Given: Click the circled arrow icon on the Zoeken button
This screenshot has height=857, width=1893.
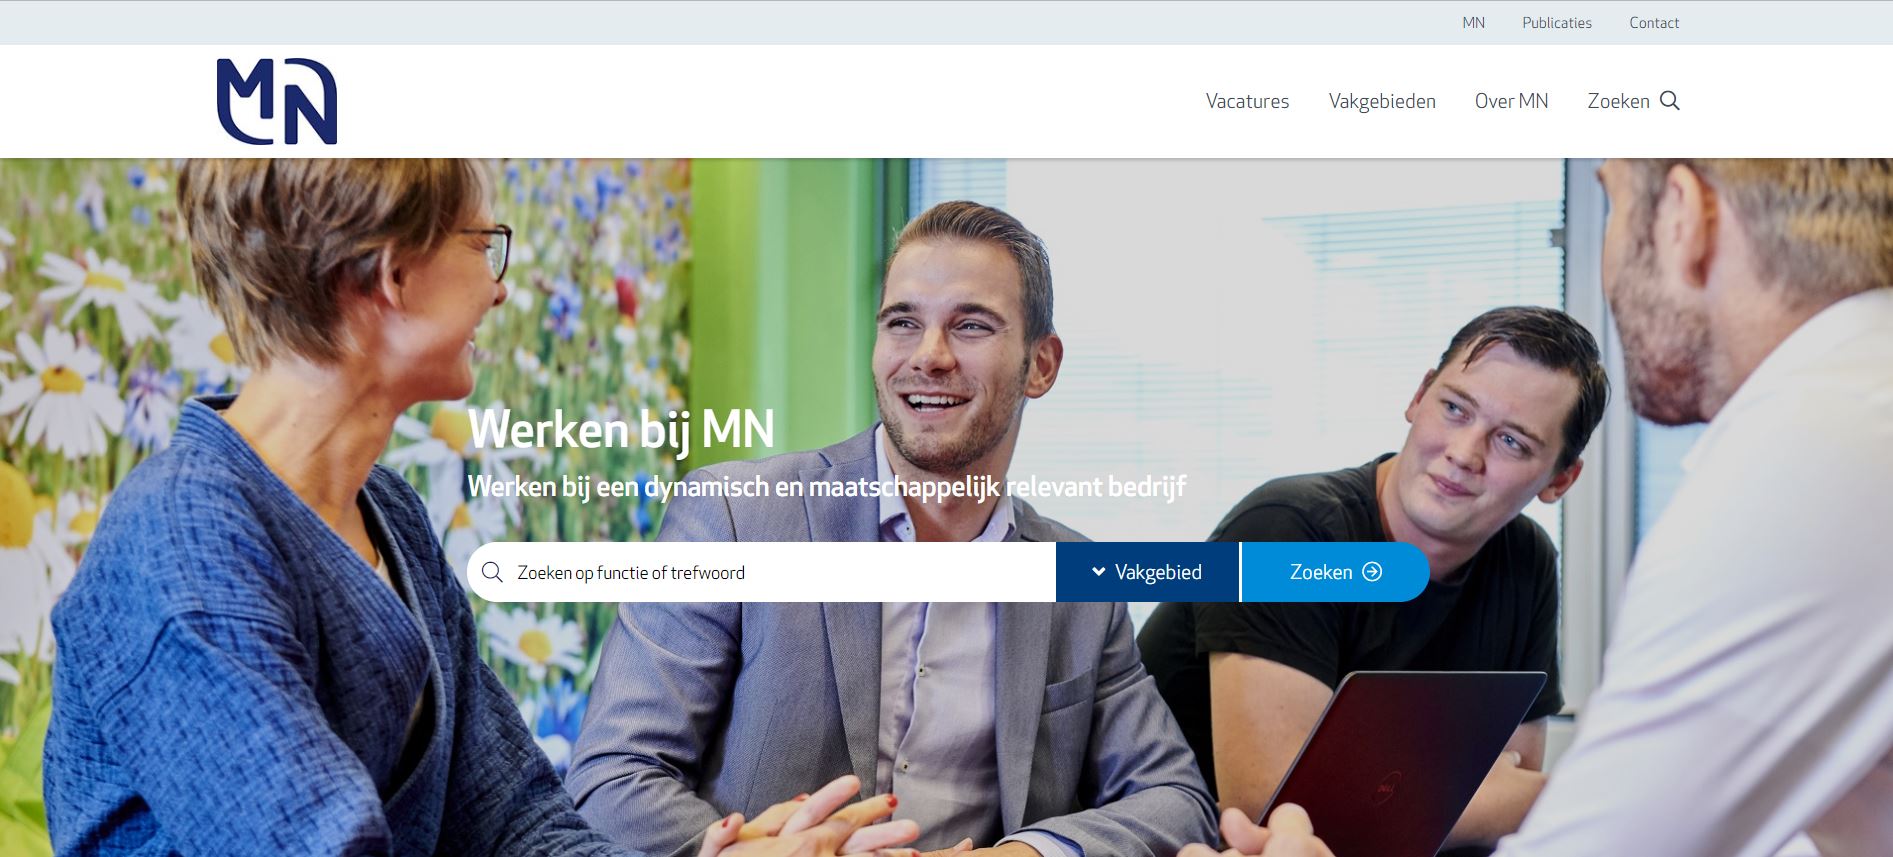Looking at the screenshot, I should click(x=1372, y=572).
